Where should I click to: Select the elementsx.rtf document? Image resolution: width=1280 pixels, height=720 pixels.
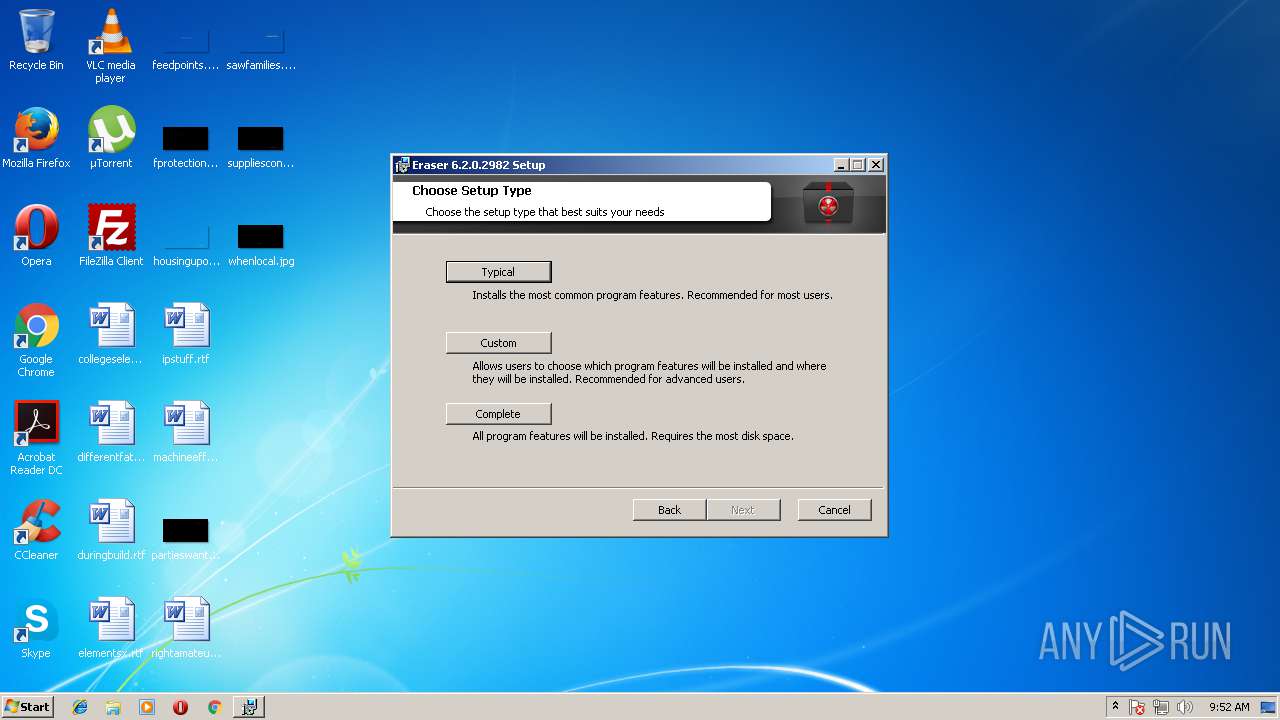110,628
